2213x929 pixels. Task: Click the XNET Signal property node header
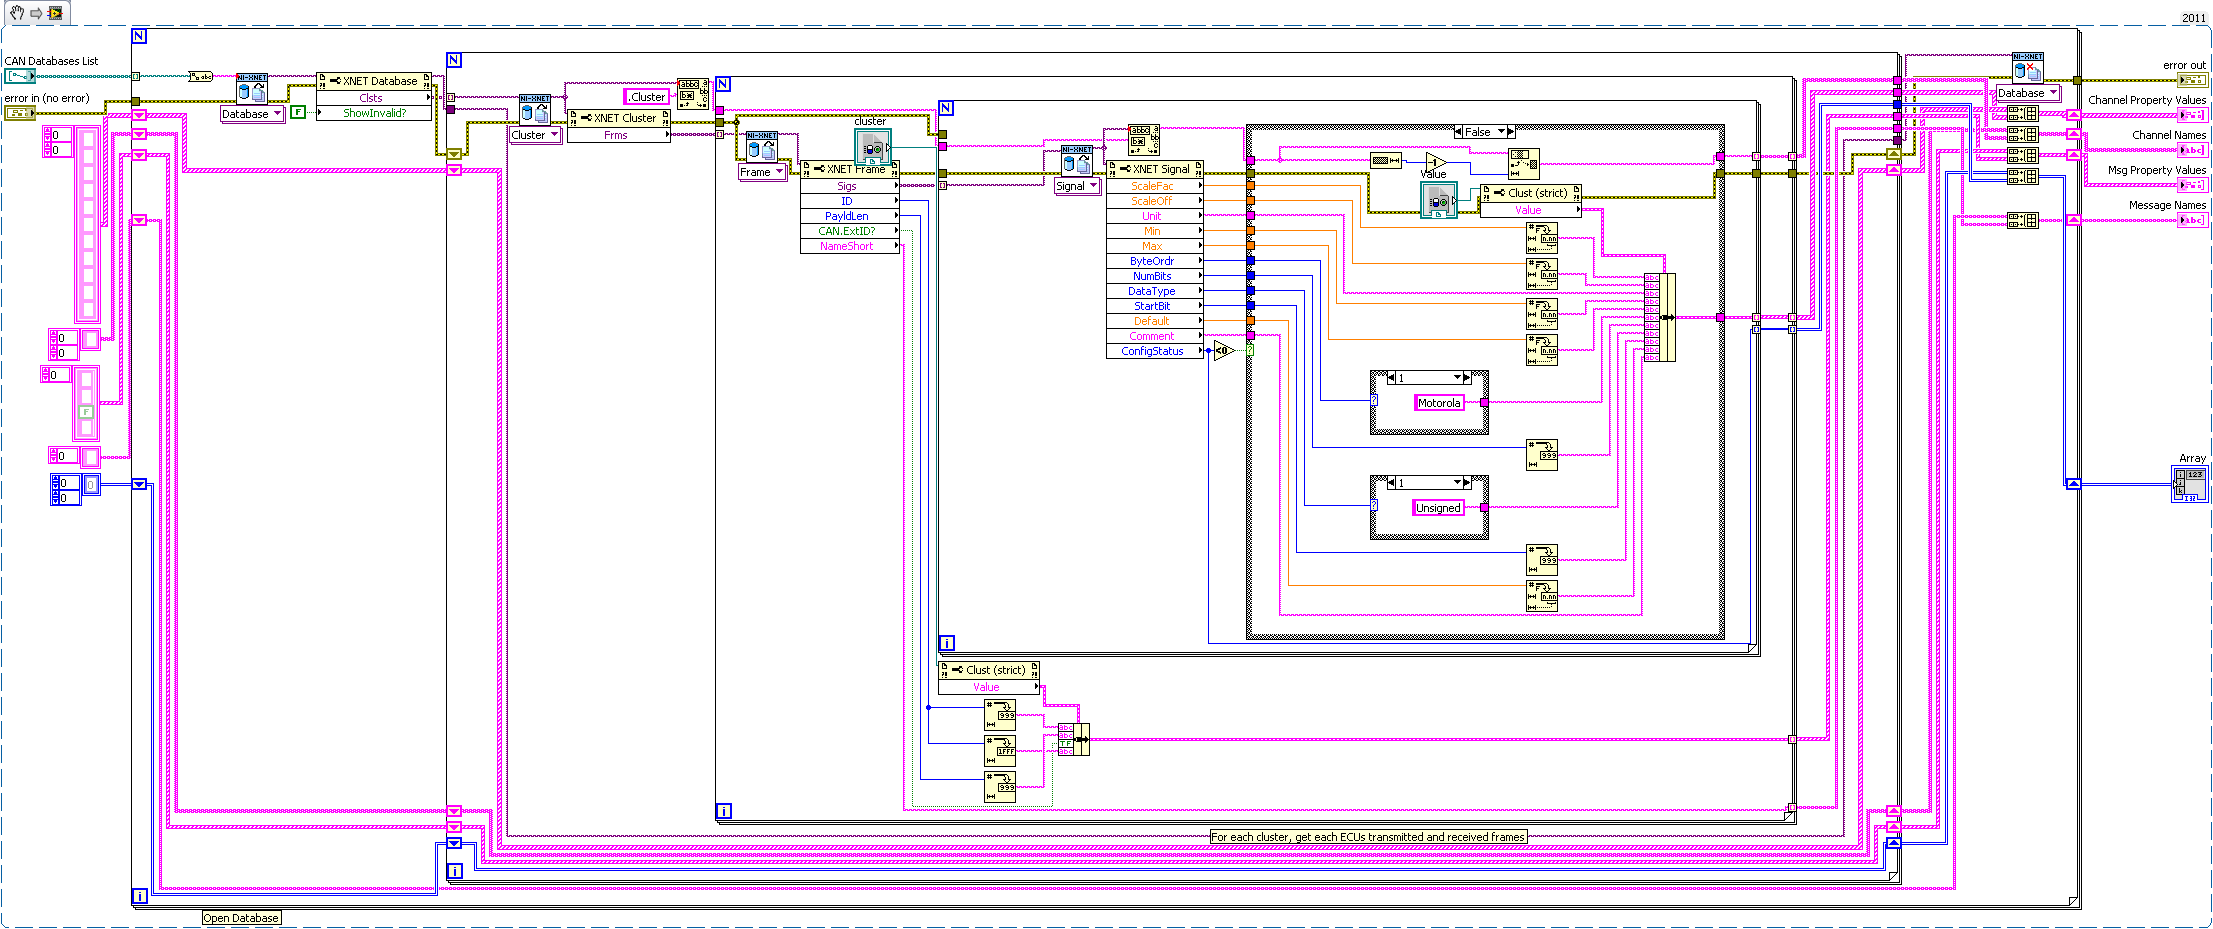pyautogui.click(x=1155, y=169)
